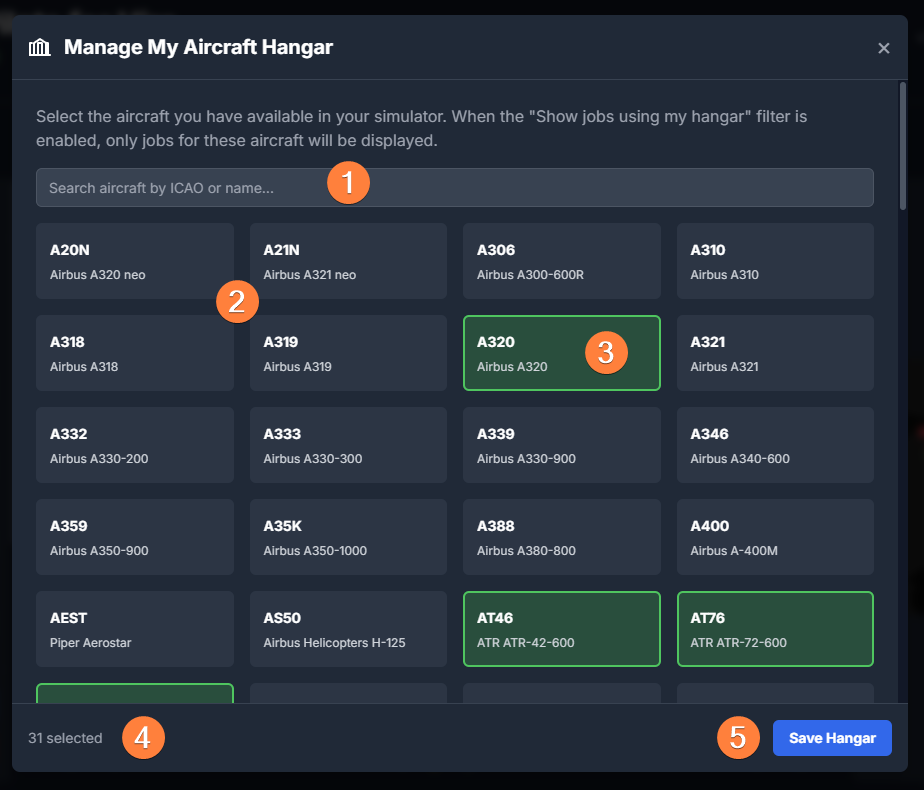Add A306 Airbus A300-600R to hangar
The height and width of the screenshot is (790, 924).
pyautogui.click(x=561, y=261)
